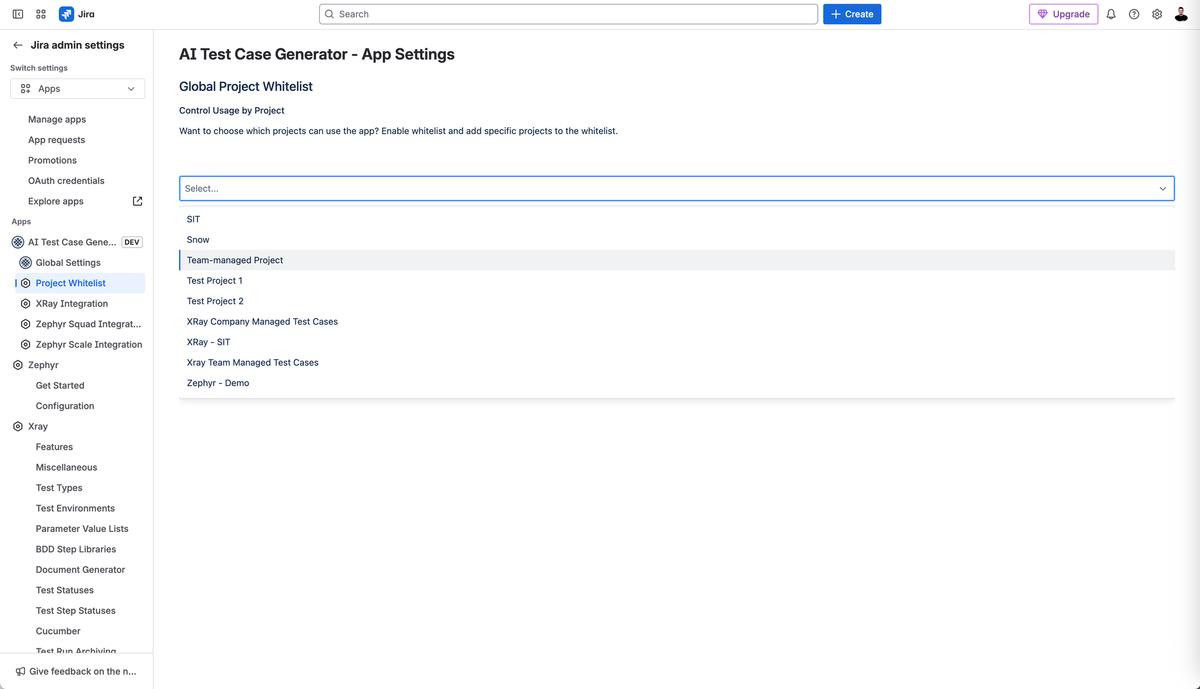Open Explore apps external link icon
1200x689 pixels.
[x=137, y=200]
